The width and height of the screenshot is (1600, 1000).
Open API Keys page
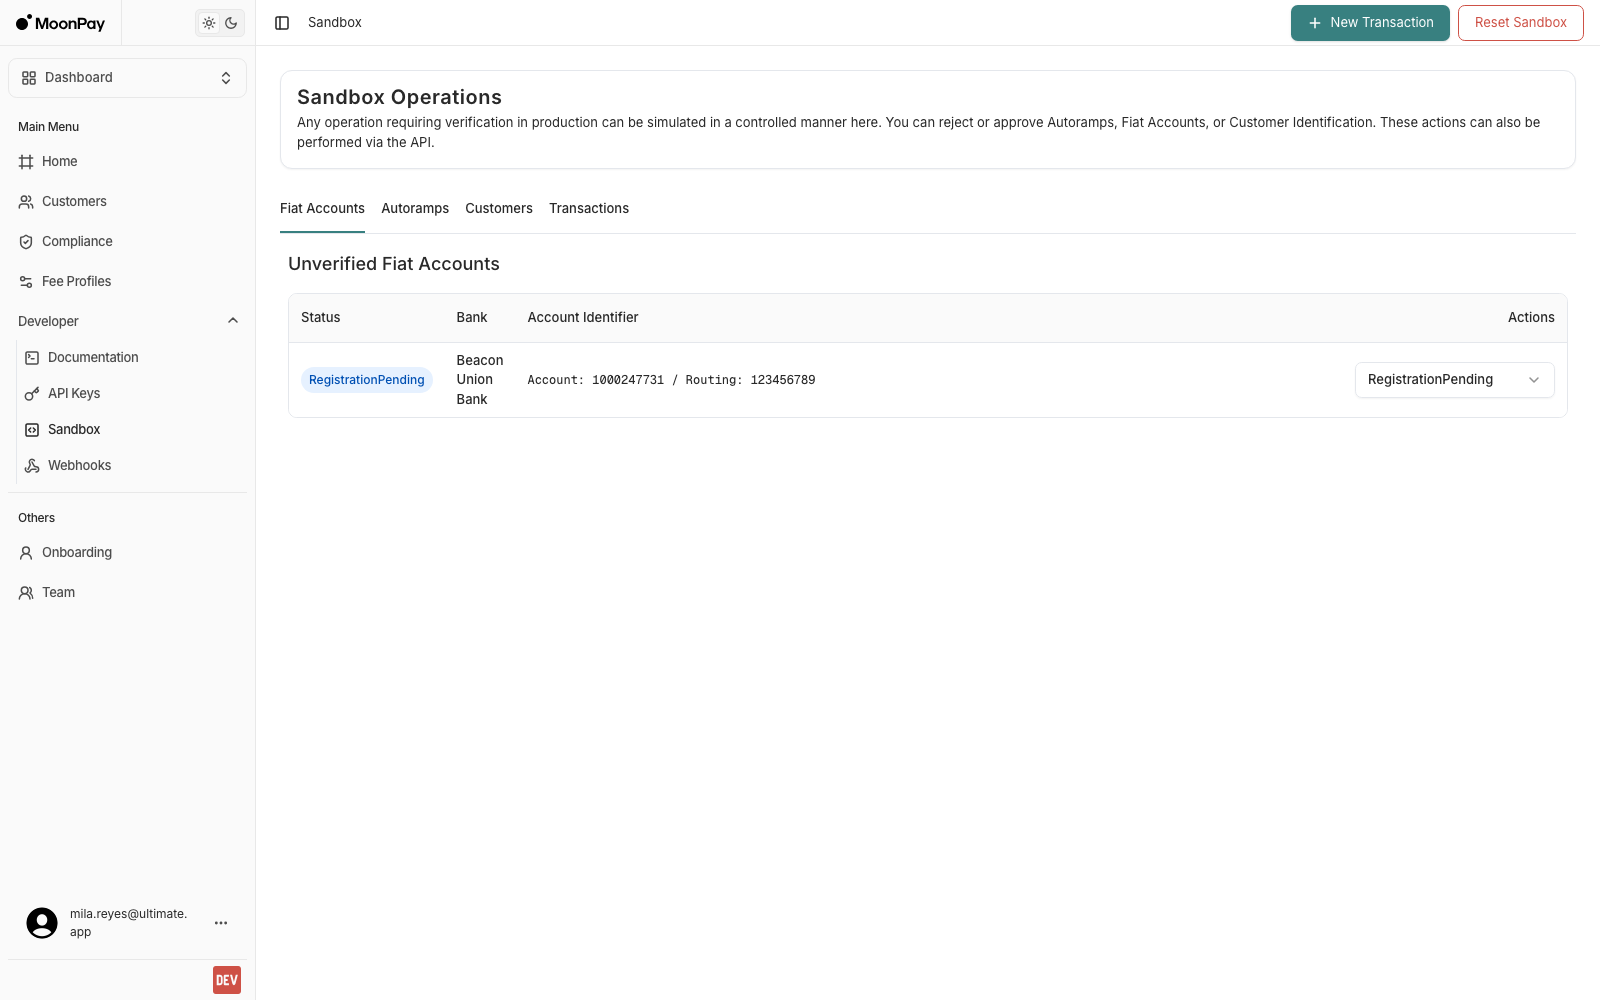coord(132,394)
